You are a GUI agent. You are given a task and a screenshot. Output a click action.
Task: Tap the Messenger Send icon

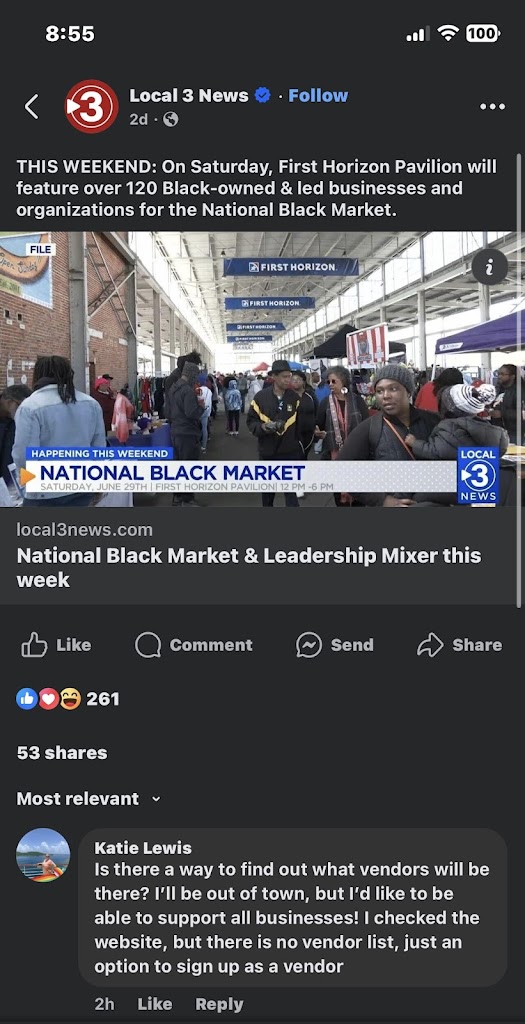[x=308, y=645]
